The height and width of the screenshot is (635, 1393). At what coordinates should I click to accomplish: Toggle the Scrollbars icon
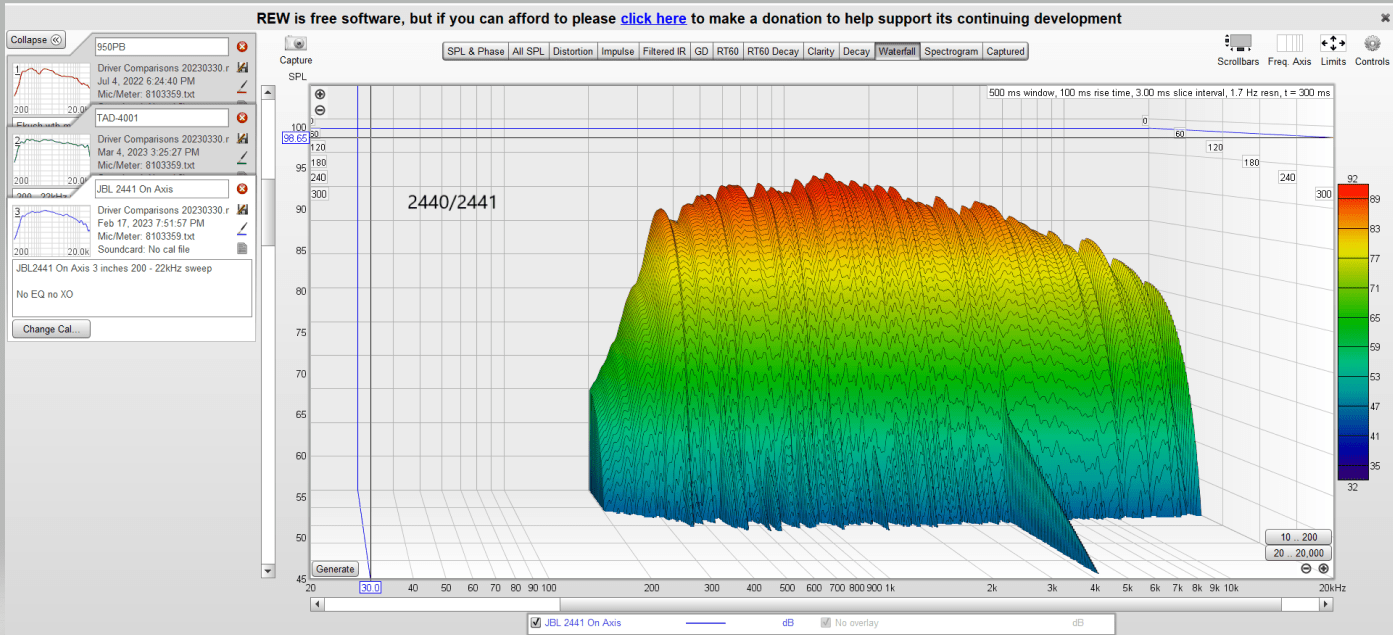pyautogui.click(x=1238, y=43)
